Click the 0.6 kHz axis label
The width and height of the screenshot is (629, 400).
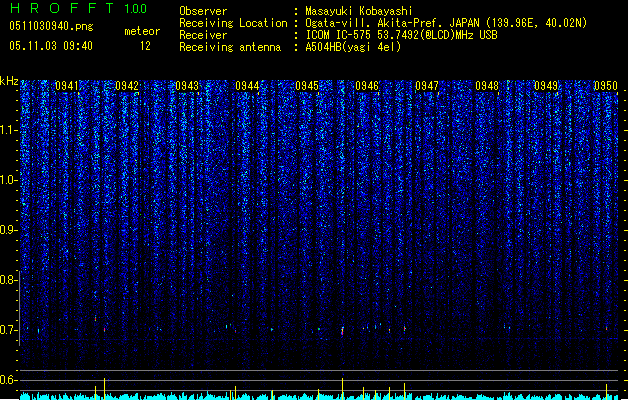(8, 380)
